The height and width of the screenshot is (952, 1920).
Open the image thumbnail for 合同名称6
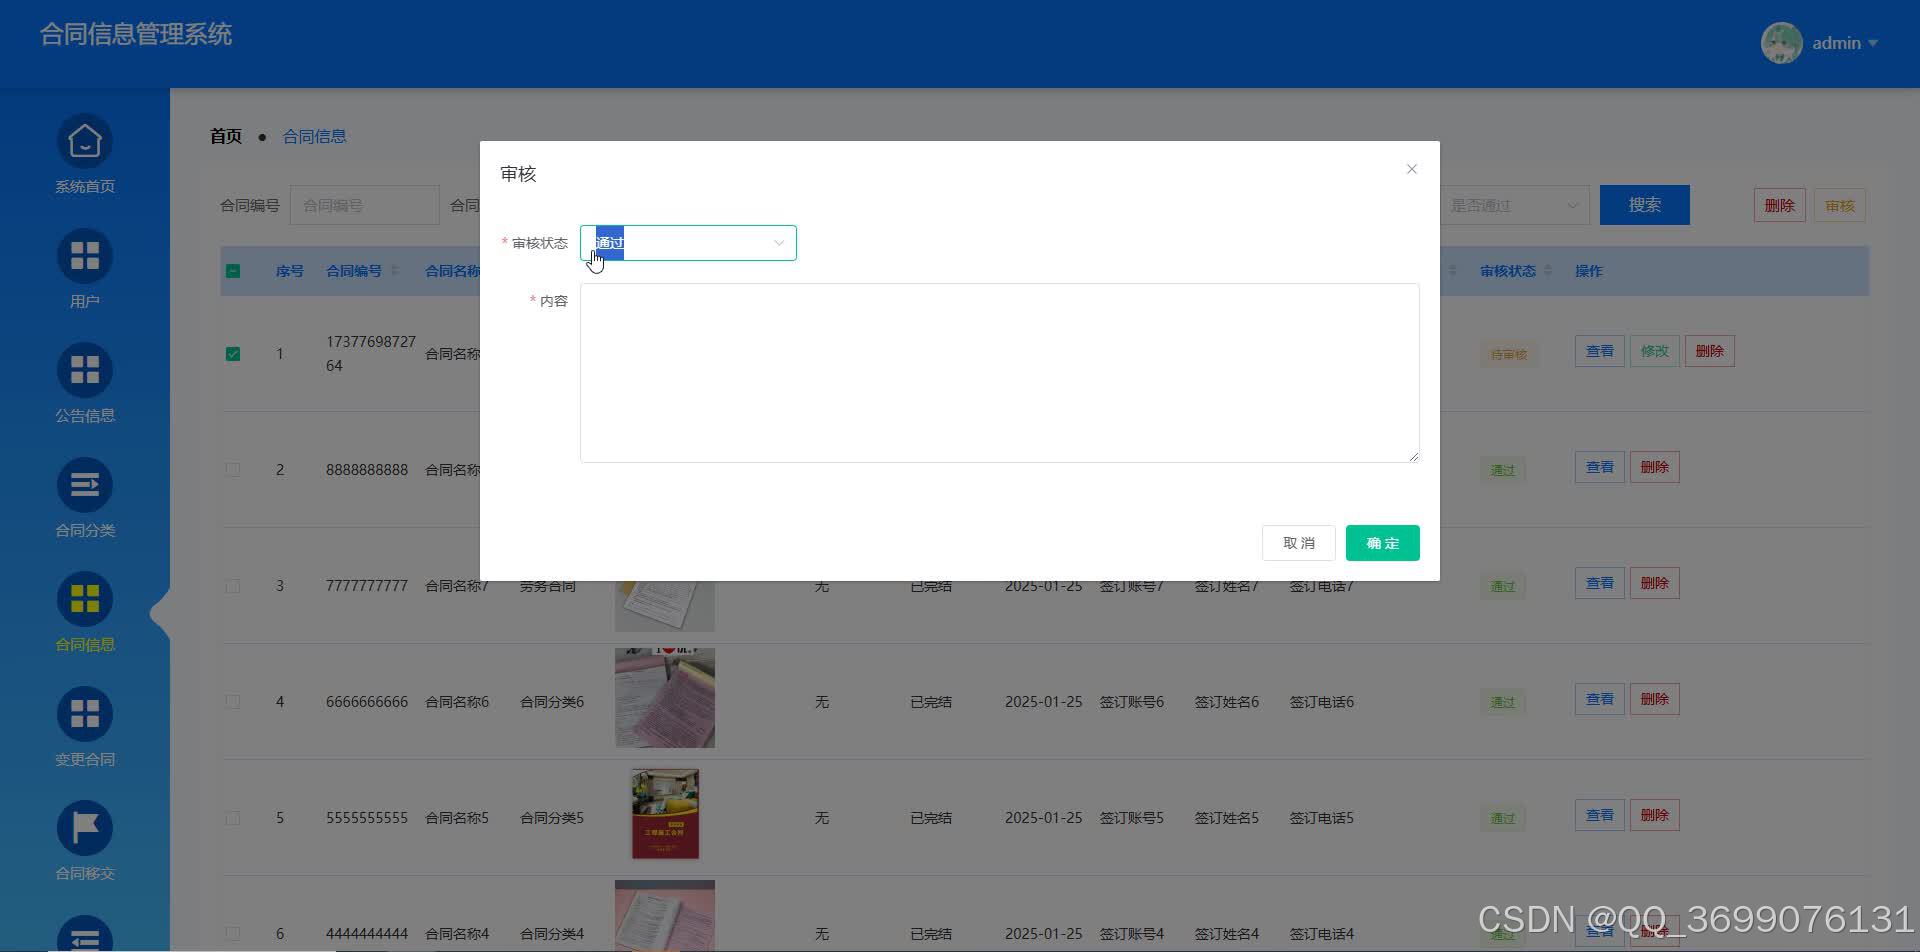(665, 698)
